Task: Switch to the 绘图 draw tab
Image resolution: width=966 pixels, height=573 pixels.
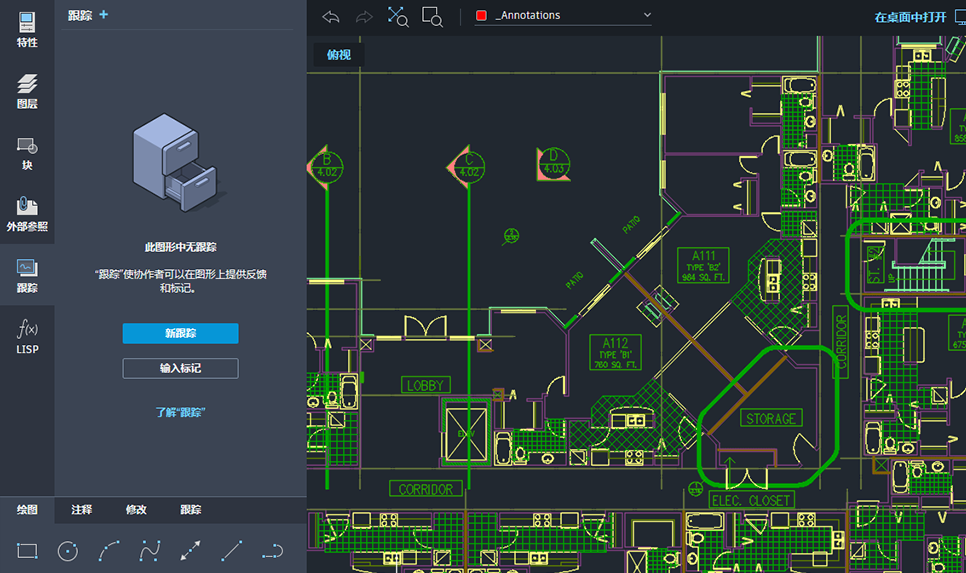Action: click(27, 510)
